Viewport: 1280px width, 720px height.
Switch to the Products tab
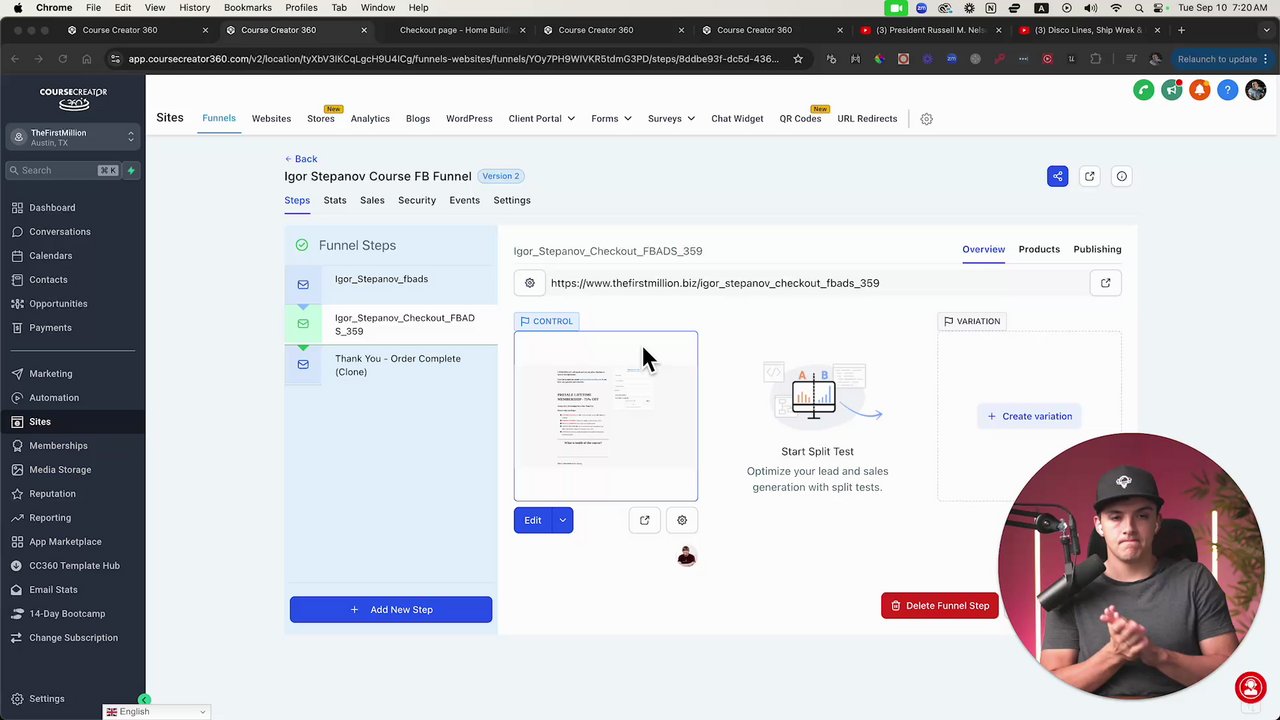[1039, 249]
